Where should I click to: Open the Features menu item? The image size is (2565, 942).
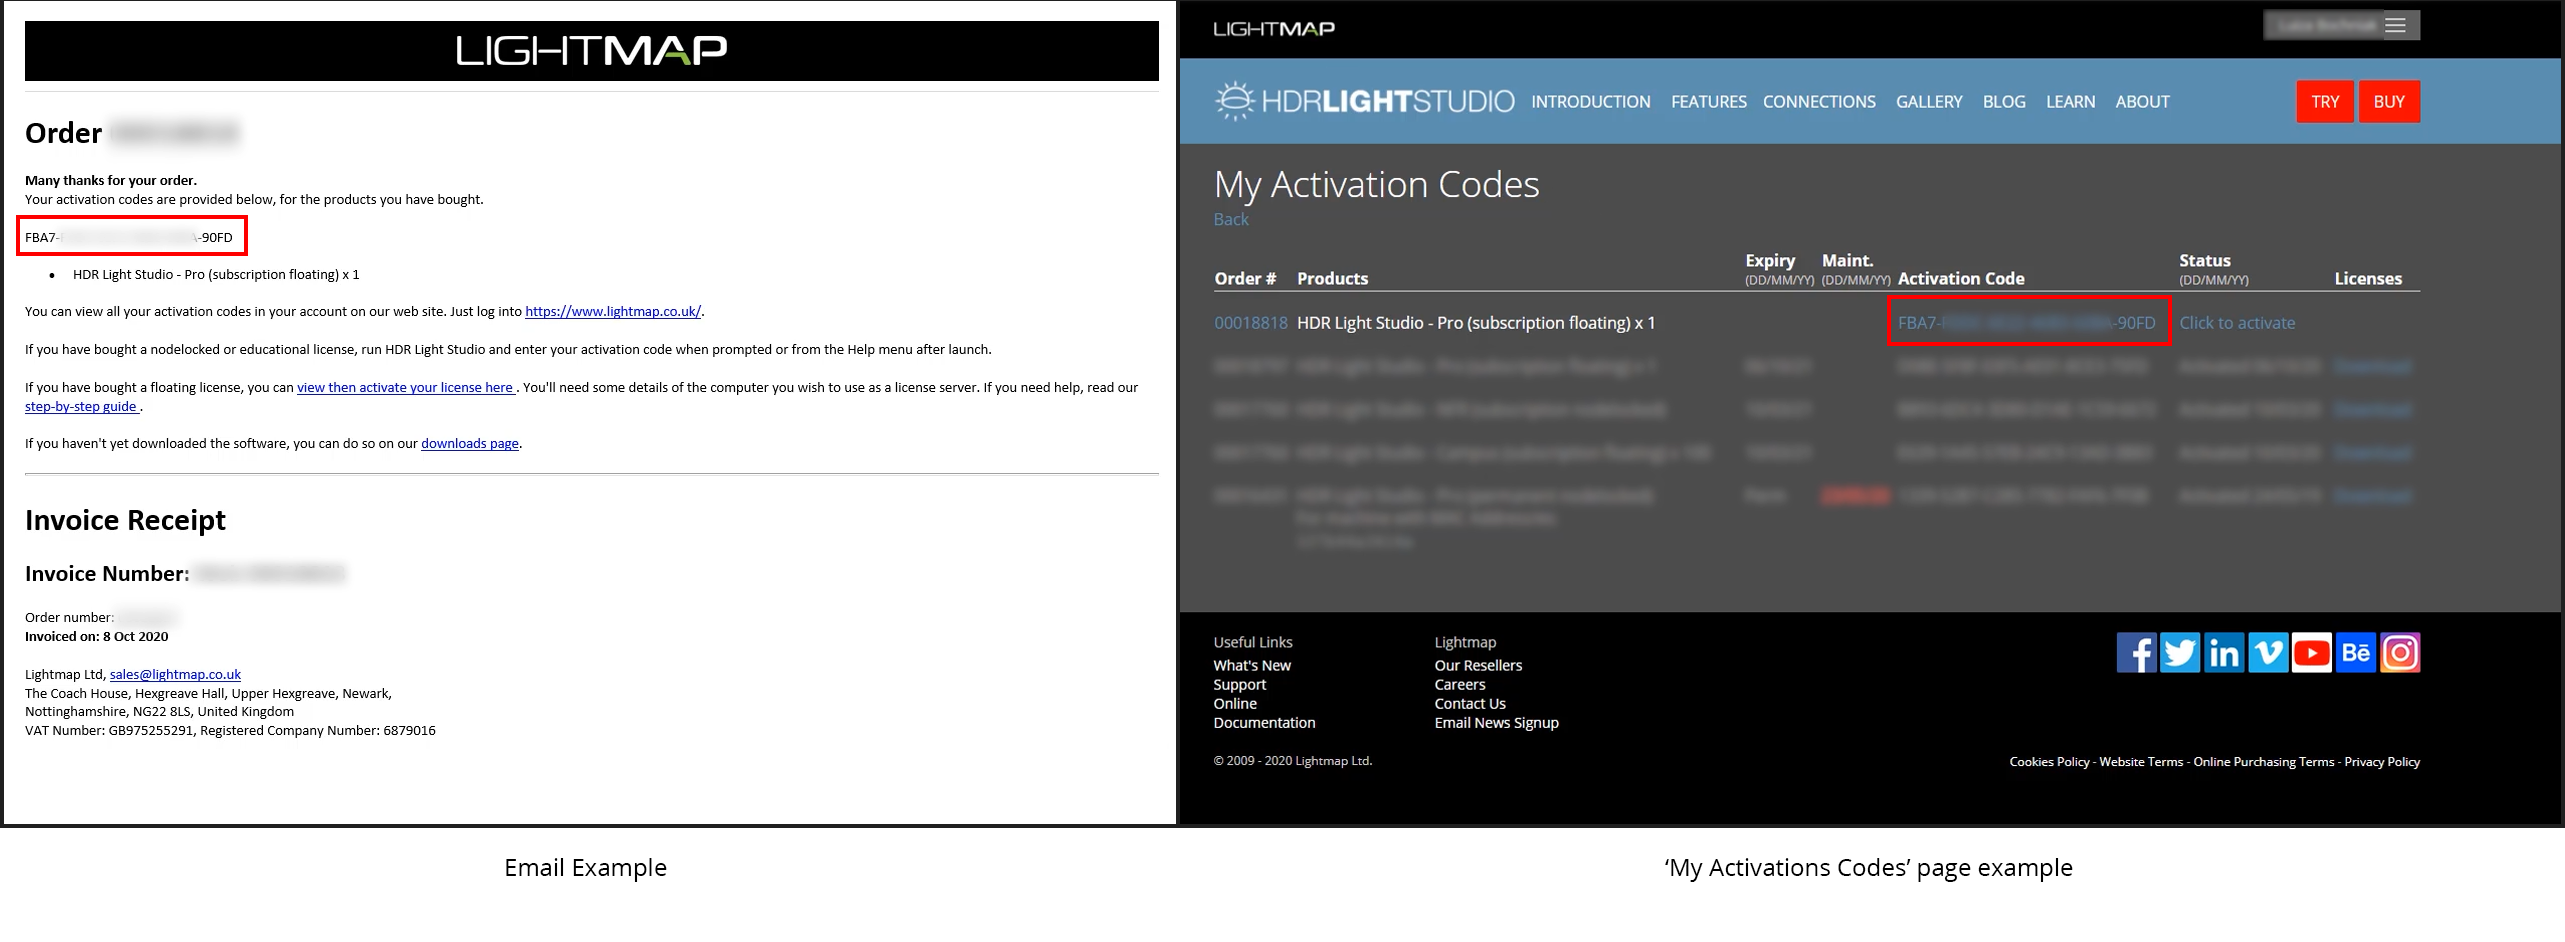pyautogui.click(x=1709, y=102)
